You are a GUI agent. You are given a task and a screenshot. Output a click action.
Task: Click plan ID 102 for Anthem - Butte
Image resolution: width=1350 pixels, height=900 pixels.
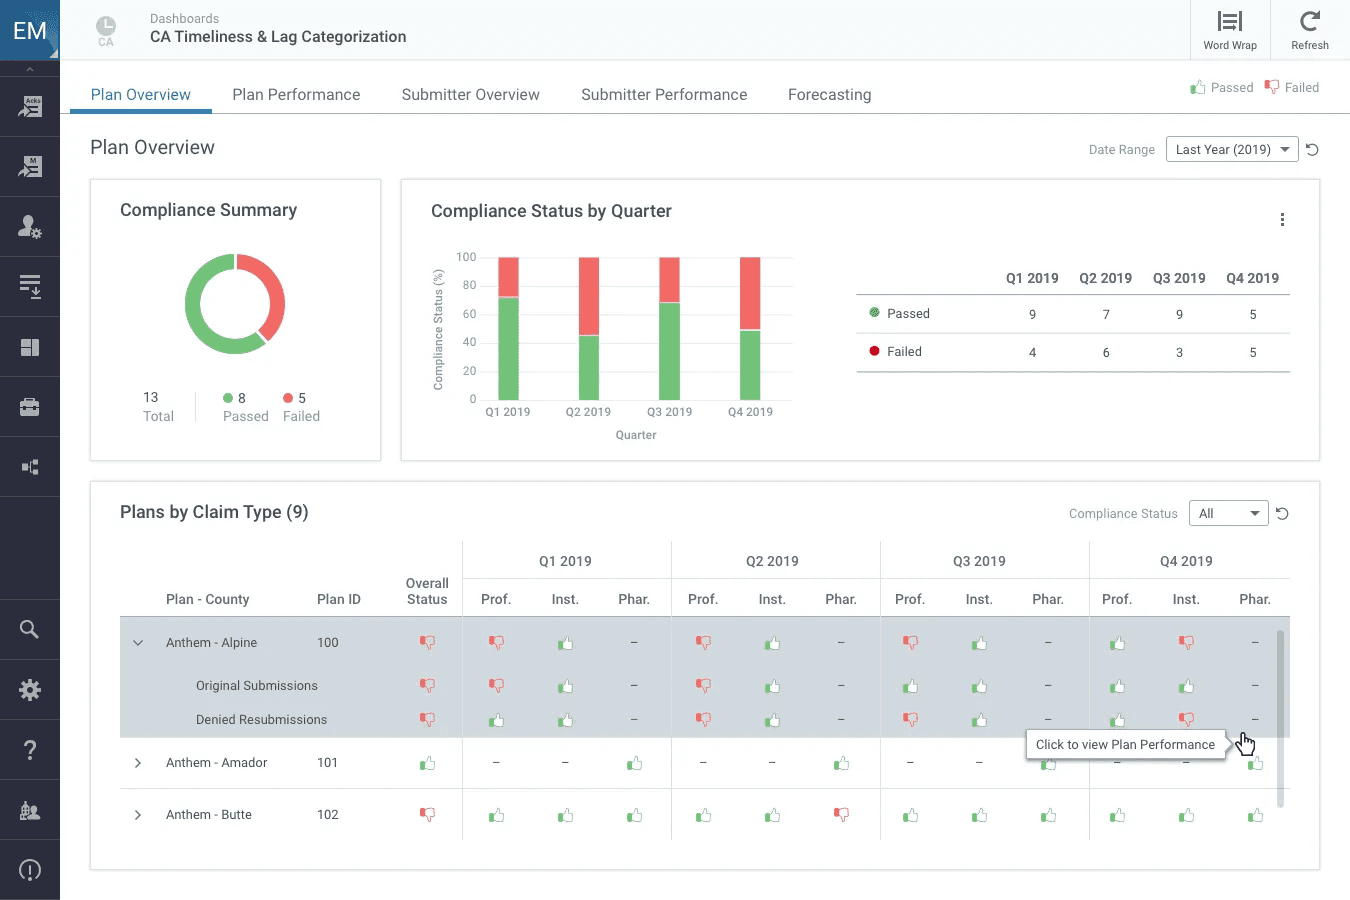click(328, 815)
